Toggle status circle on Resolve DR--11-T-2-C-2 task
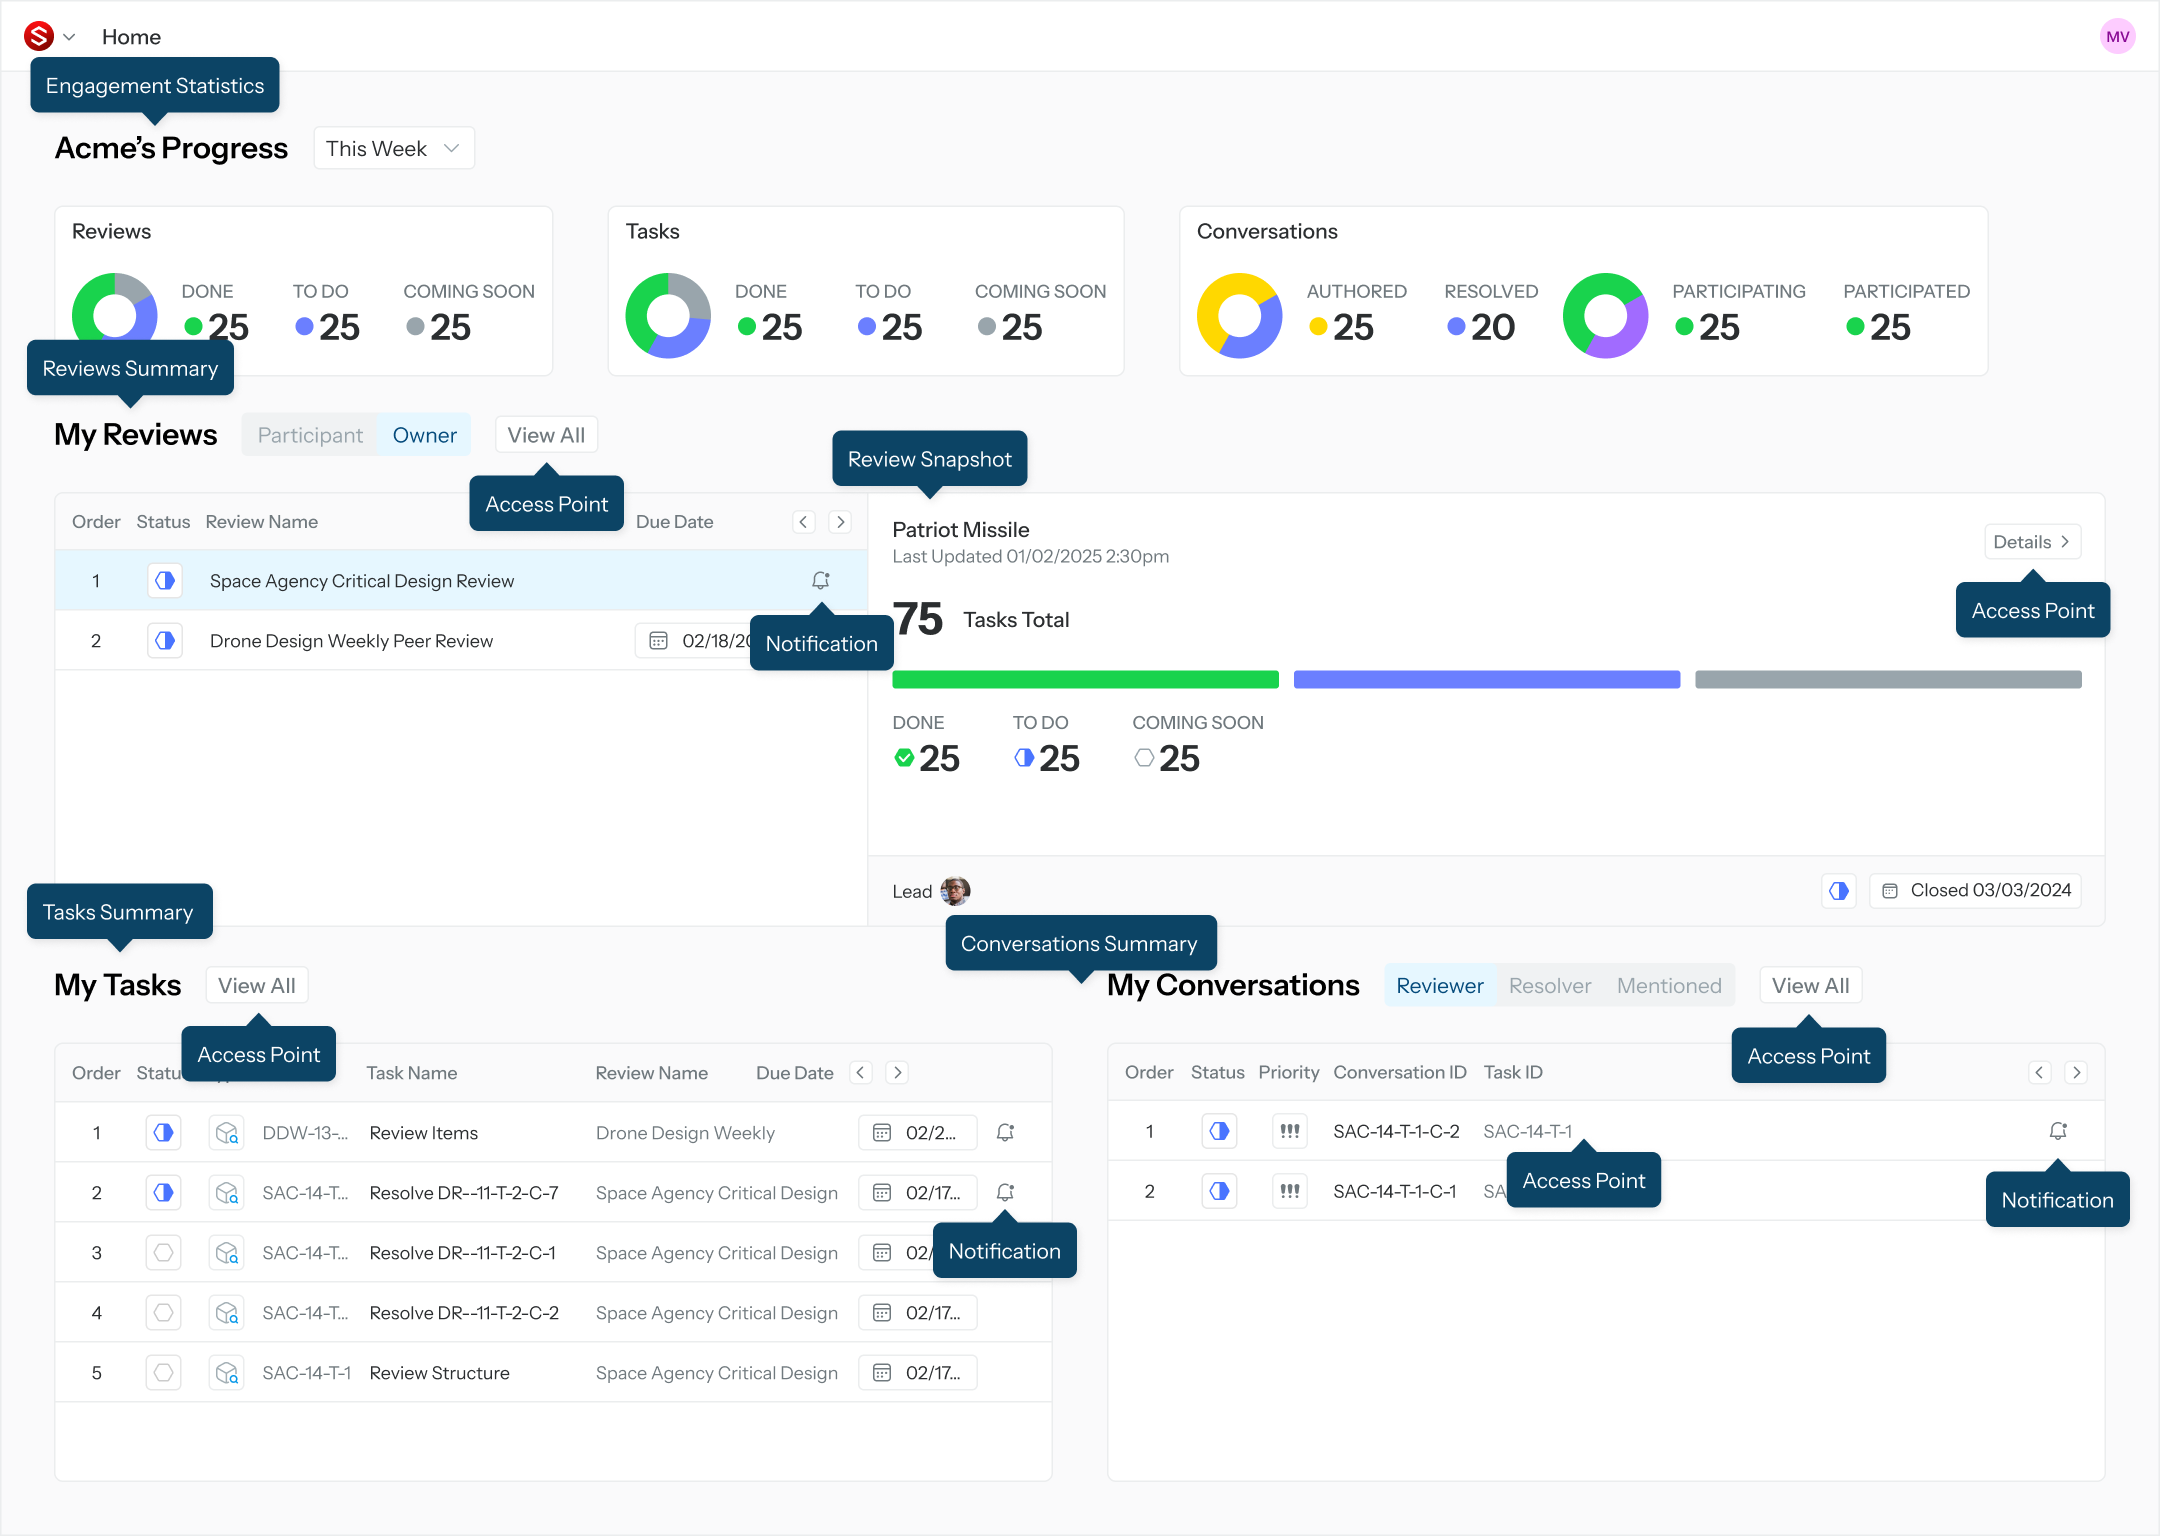The height and width of the screenshot is (1536, 2160). pyautogui.click(x=164, y=1312)
